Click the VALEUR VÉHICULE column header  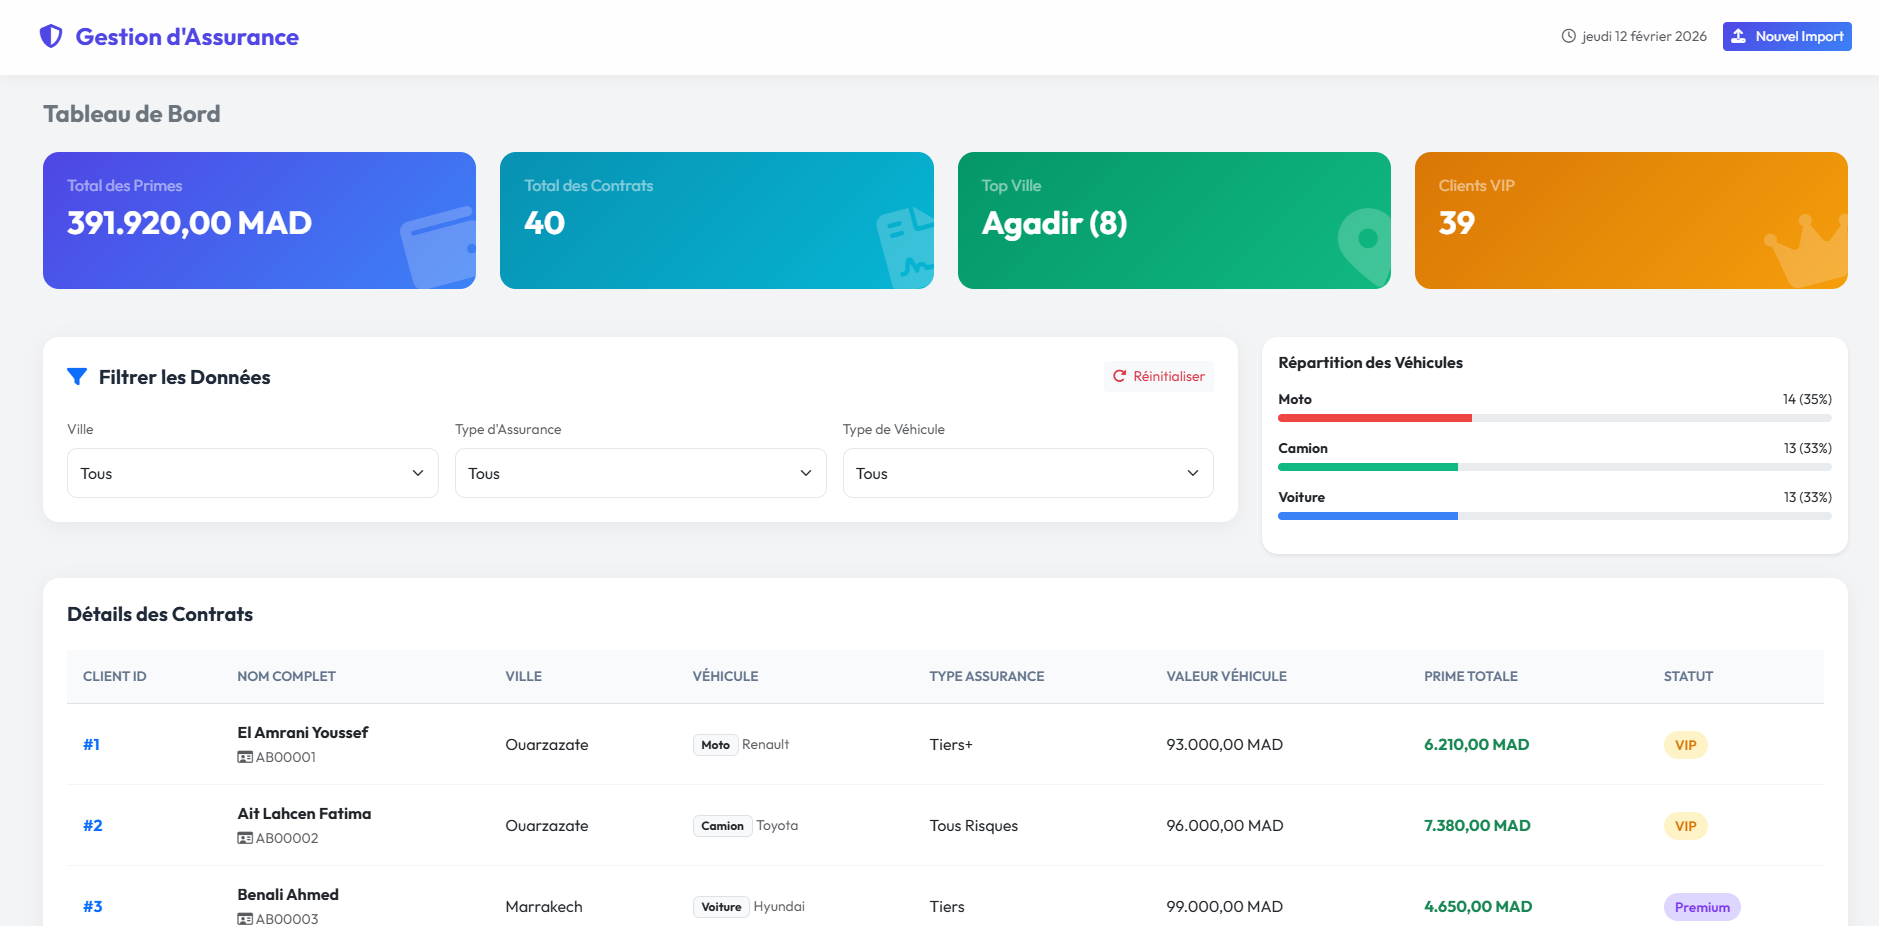(x=1226, y=677)
